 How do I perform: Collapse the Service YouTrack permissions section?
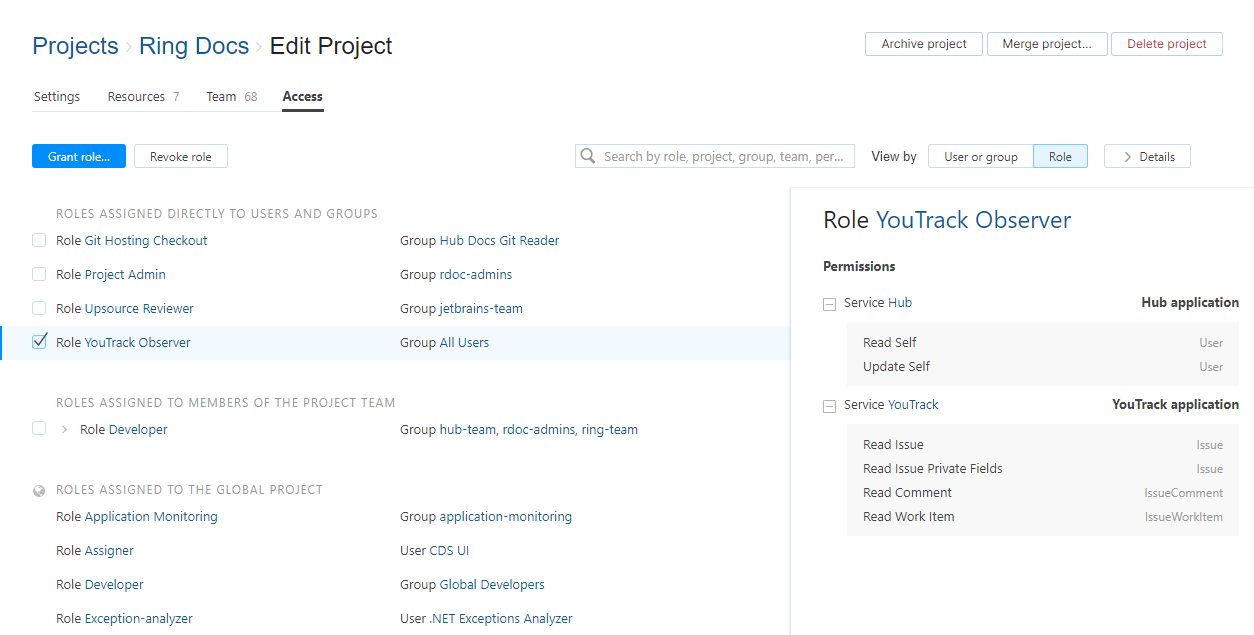(829, 406)
